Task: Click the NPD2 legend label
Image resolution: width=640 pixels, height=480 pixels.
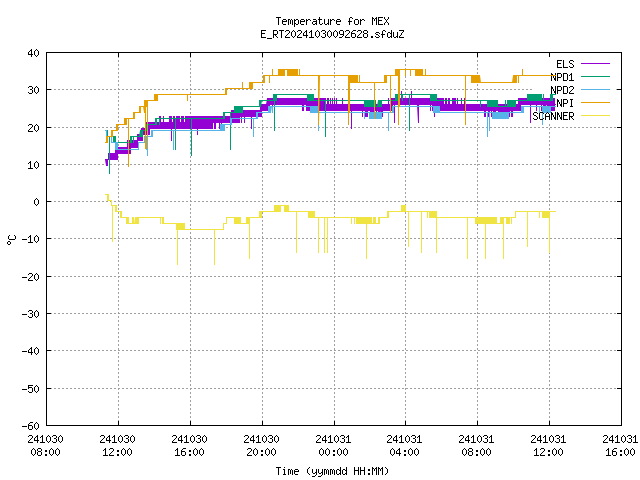Action: click(x=562, y=90)
